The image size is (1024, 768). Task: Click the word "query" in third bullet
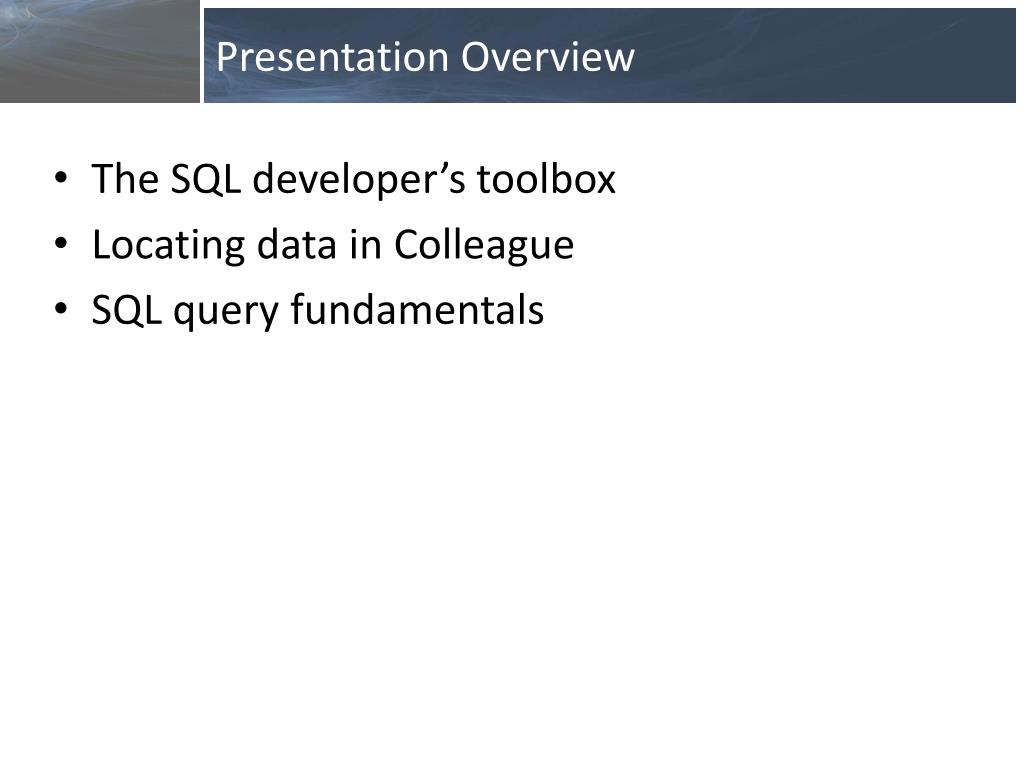(226, 312)
